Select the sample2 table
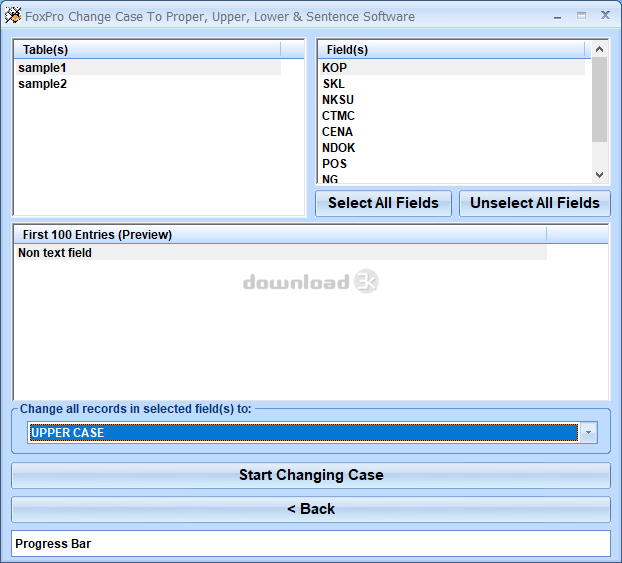The width and height of the screenshot is (622, 563). pos(148,84)
